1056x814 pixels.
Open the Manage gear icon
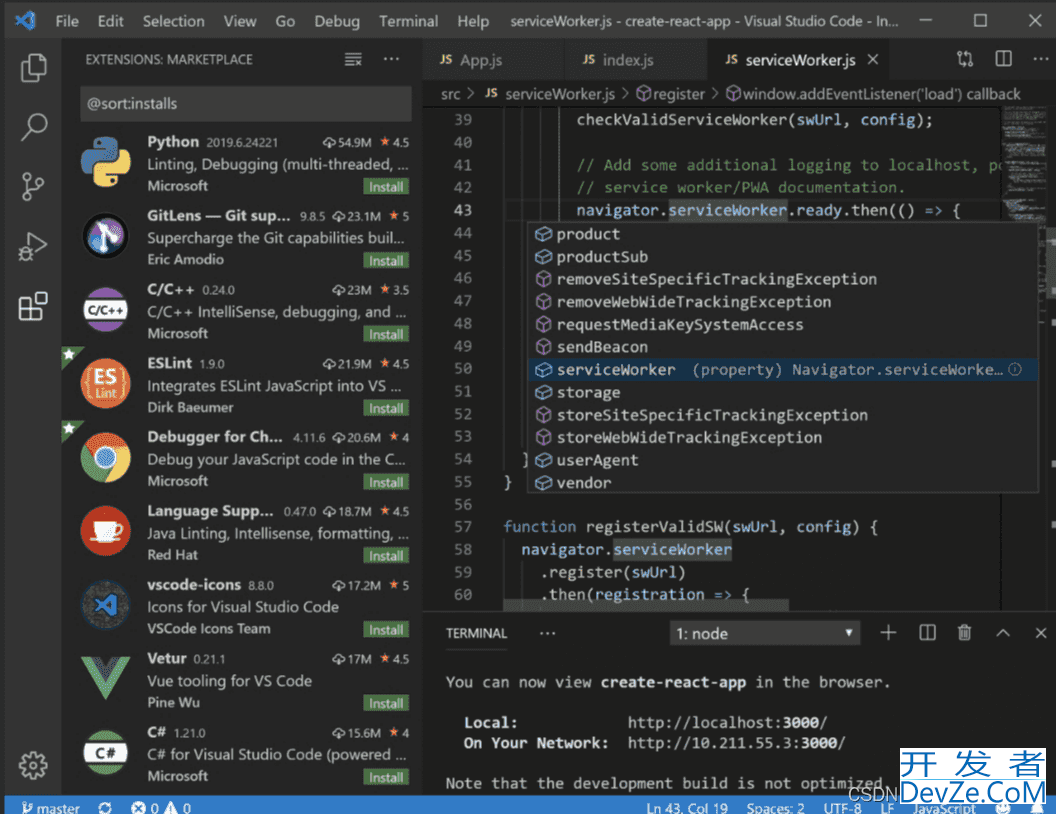pyautogui.click(x=33, y=765)
